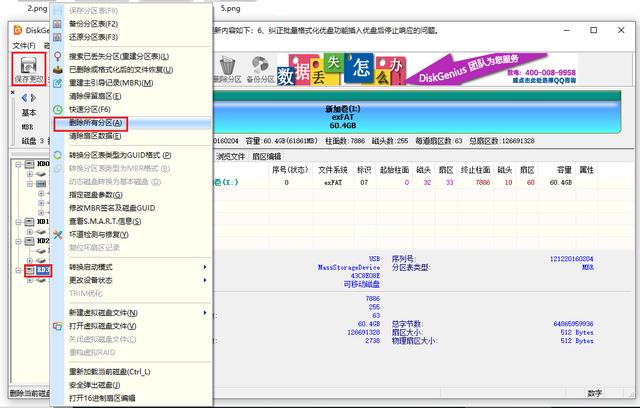Click the edit icon beside 重建主引导记录(MBR)
Viewport: 640px width, 408px height.
58,83
